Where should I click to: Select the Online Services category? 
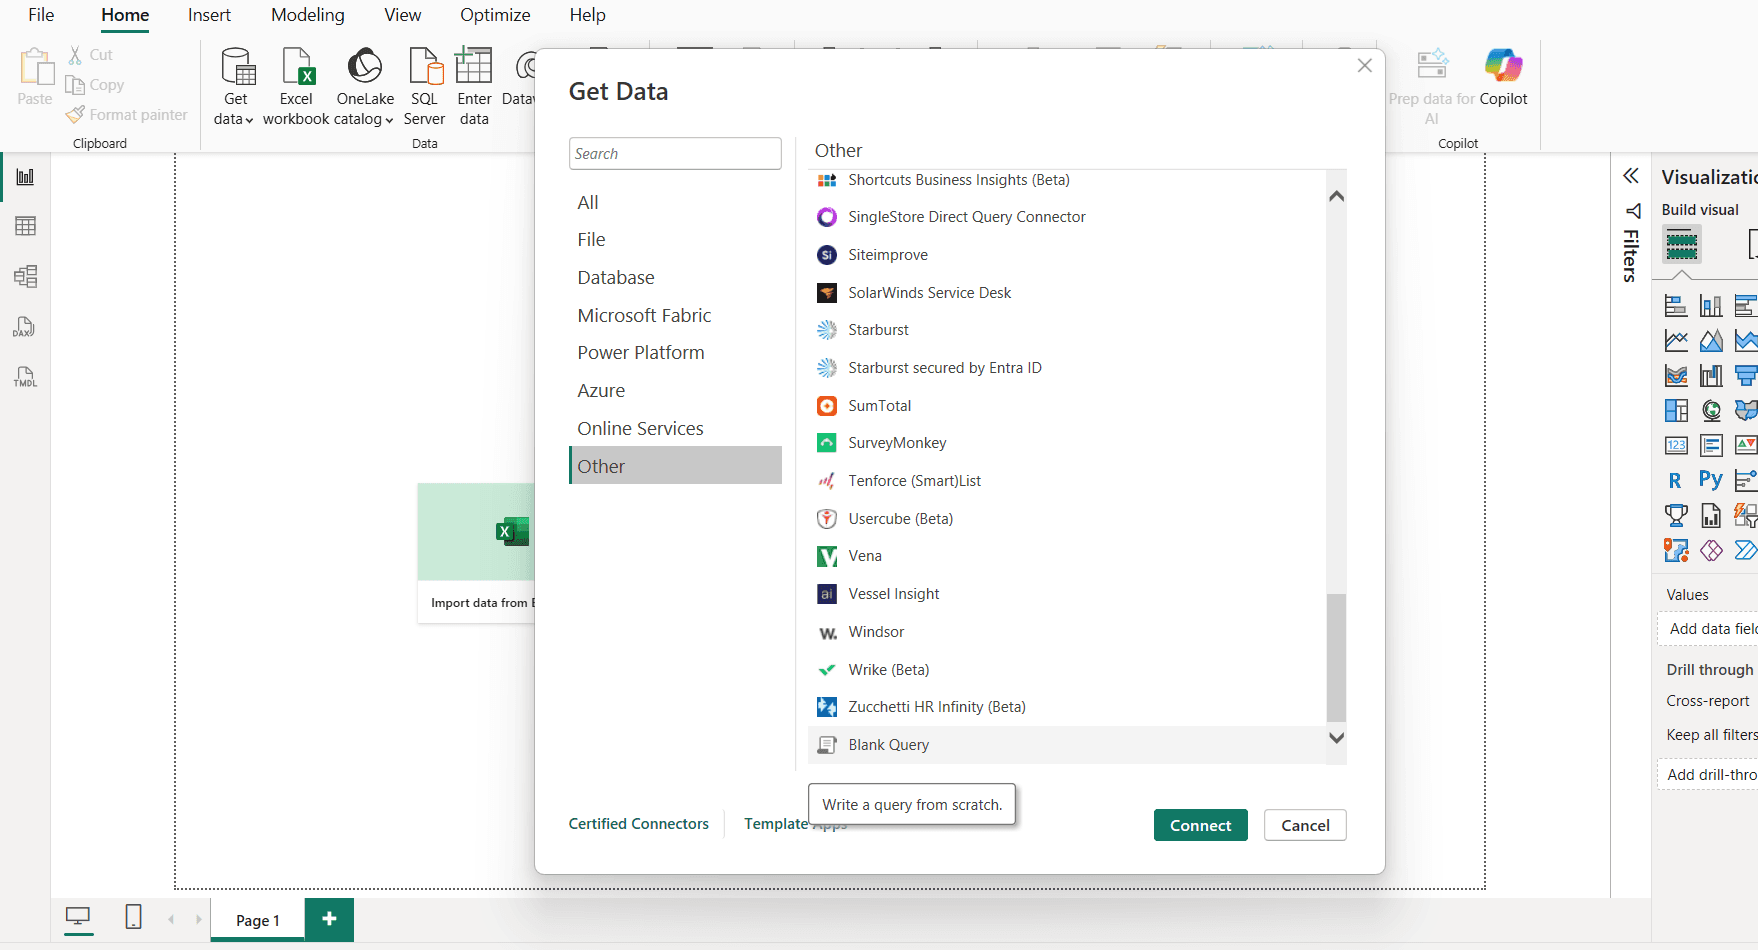tap(675, 429)
